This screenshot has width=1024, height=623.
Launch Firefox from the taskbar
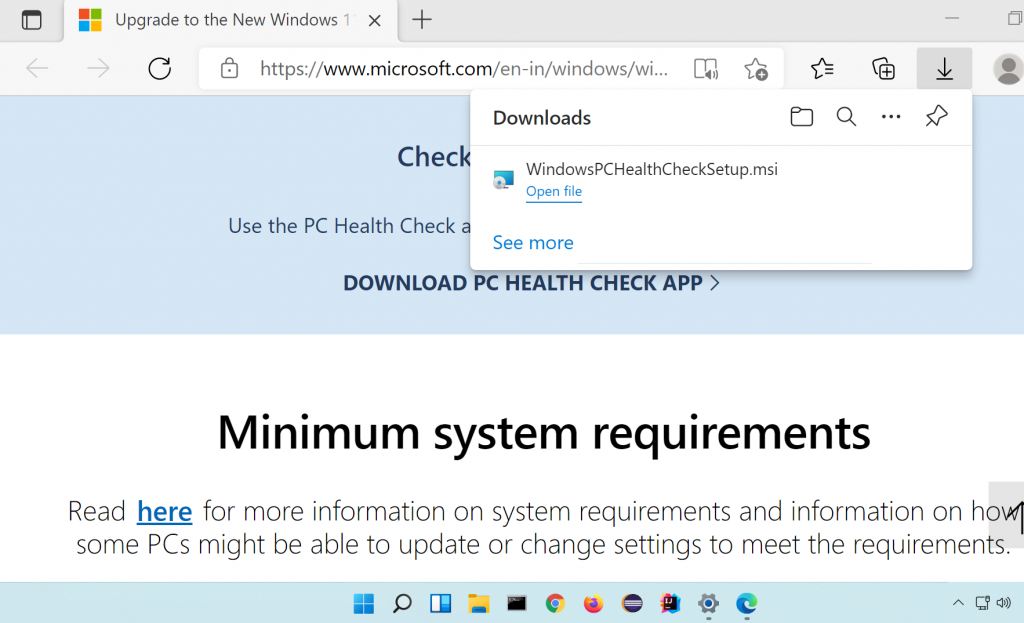click(593, 603)
